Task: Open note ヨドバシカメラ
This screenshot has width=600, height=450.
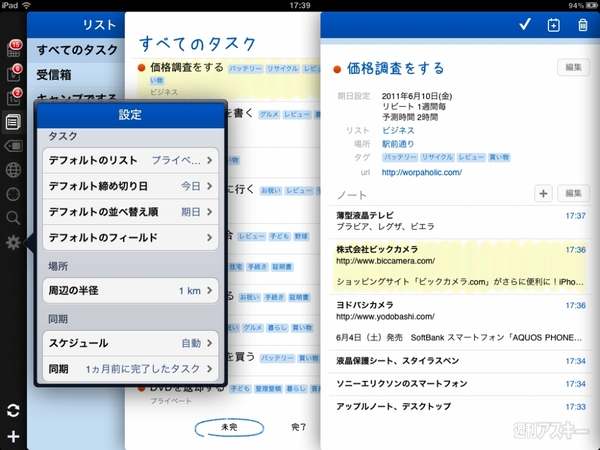Action: 459,322
